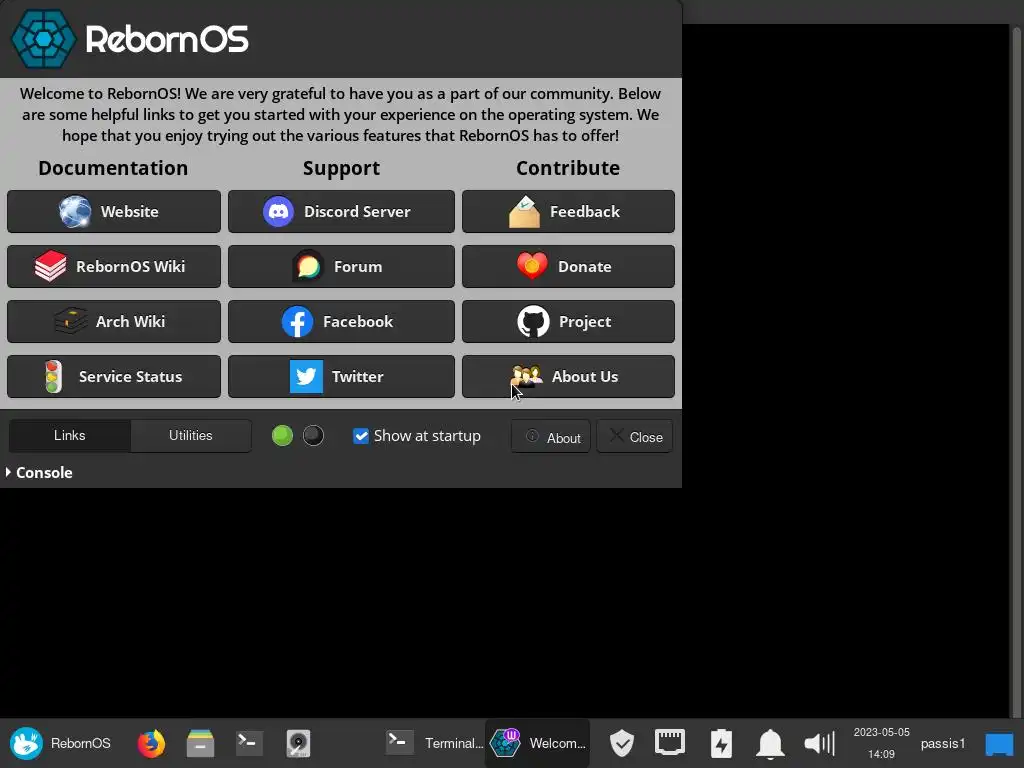Click the blue show desktop icon
The image size is (1024, 768).
coord(999,744)
